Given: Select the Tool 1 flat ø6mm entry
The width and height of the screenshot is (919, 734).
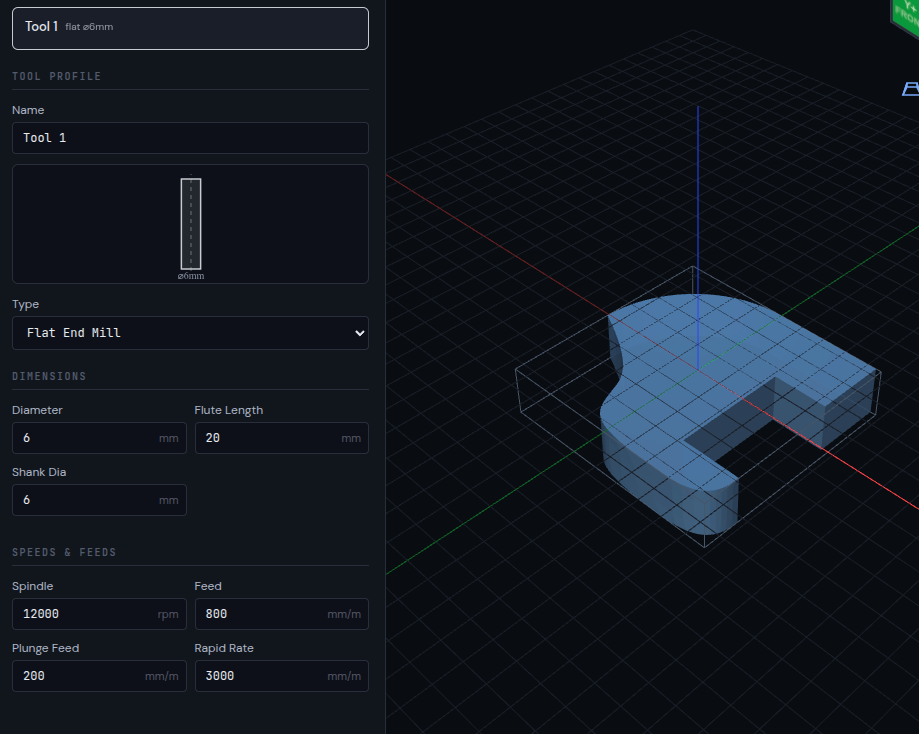Looking at the screenshot, I should (190, 28).
